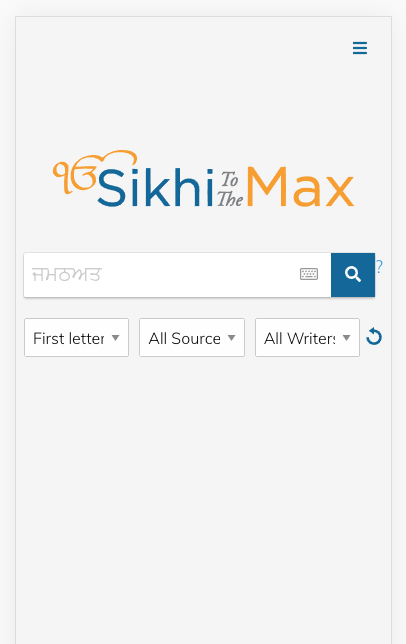Image resolution: width=406 pixels, height=644 pixels.
Task: Open the question mark search help
Action: (x=379, y=267)
